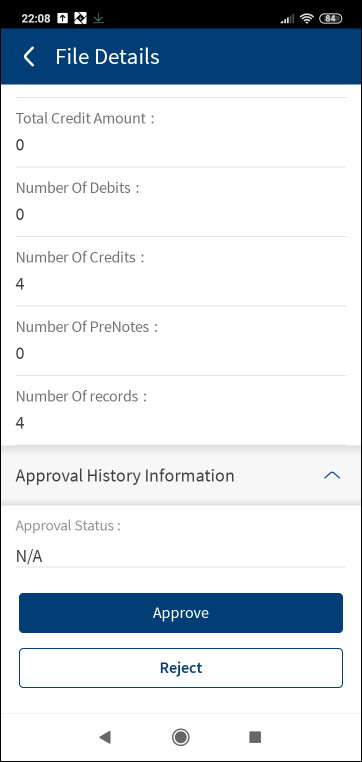Collapse Approval History Information chevron
Viewport: 362px width, 762px height.
(x=332, y=475)
